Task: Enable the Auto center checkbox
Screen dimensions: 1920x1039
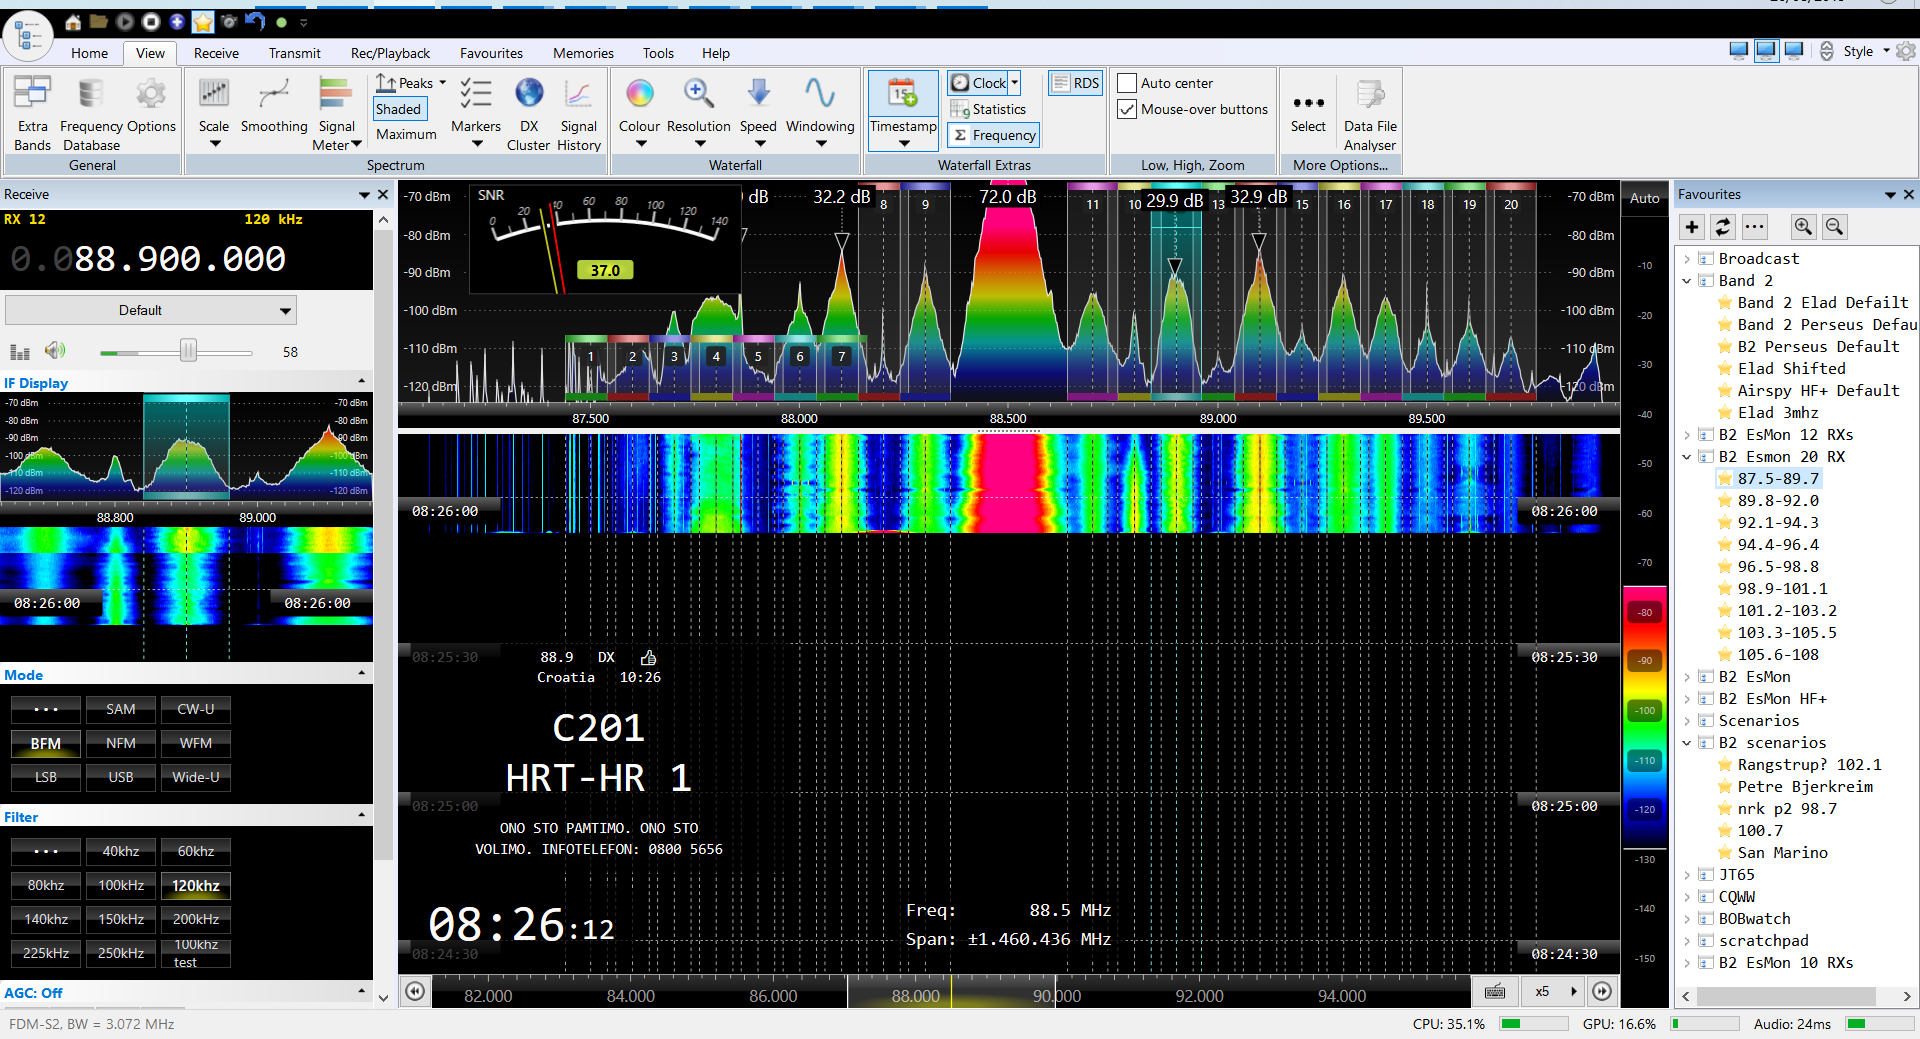Action: 1127,83
